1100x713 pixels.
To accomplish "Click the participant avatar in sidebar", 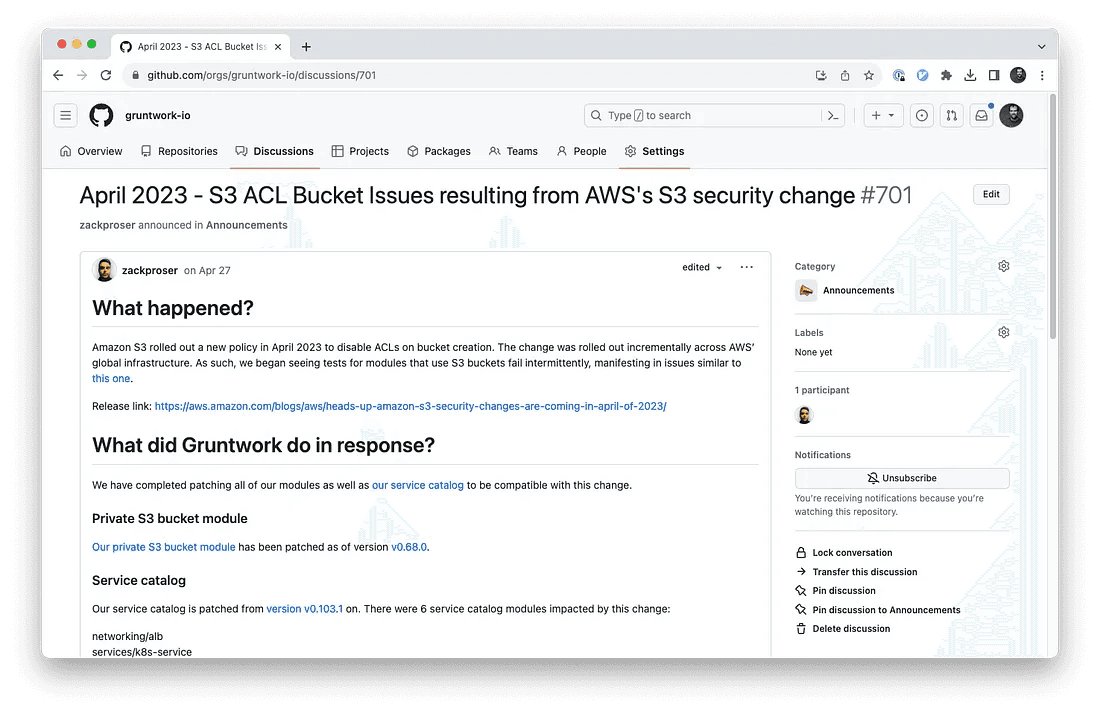I will 804,415.
